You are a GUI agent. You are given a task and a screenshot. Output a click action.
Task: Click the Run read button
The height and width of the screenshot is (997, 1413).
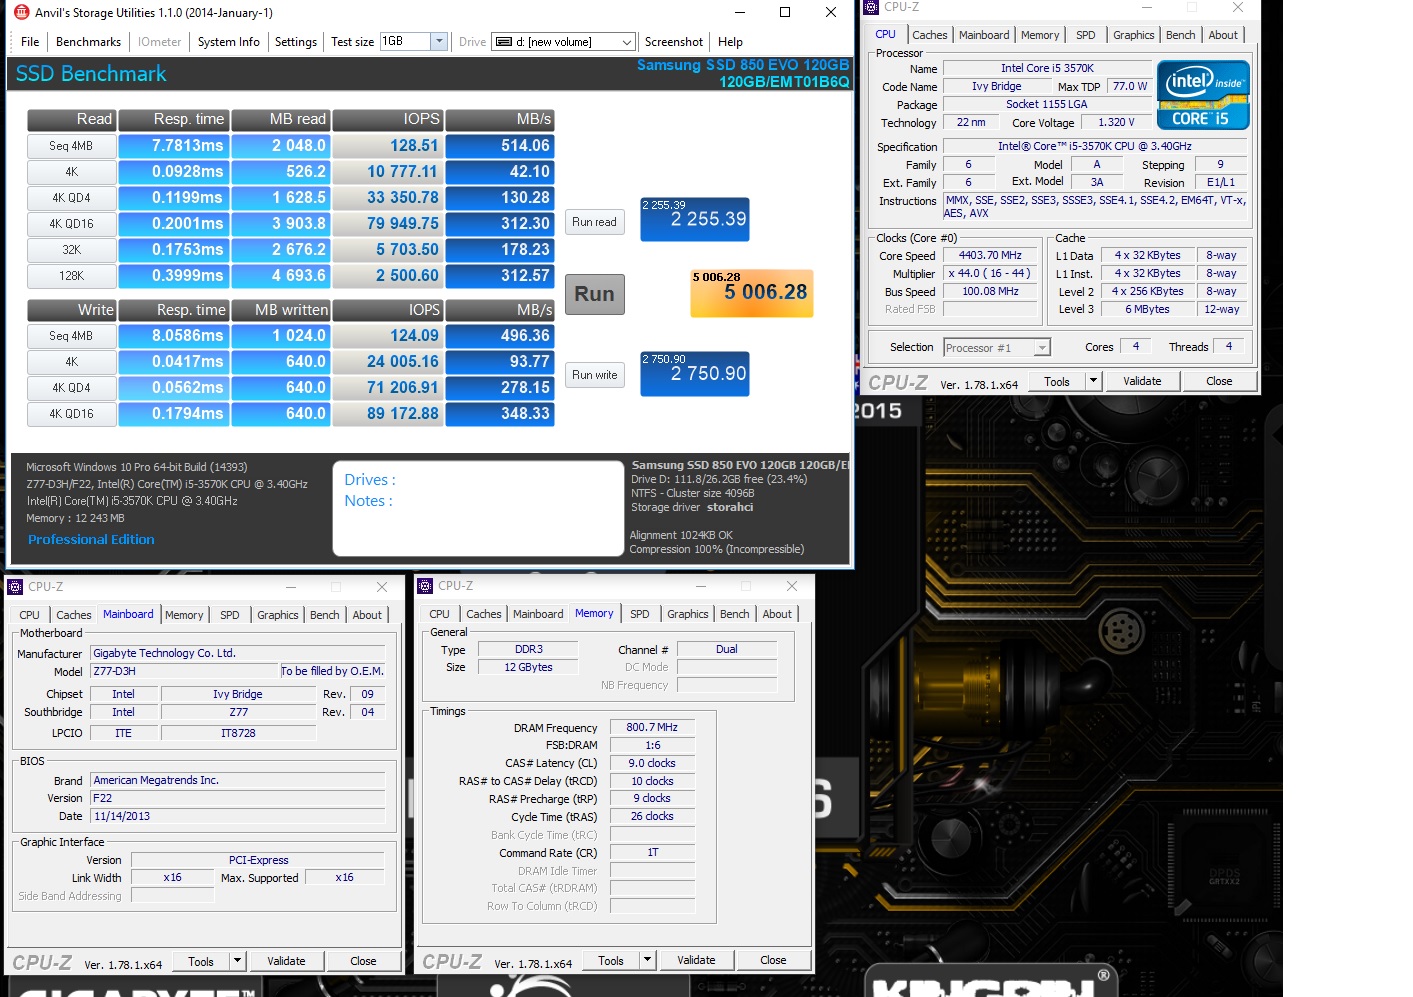coord(595,222)
